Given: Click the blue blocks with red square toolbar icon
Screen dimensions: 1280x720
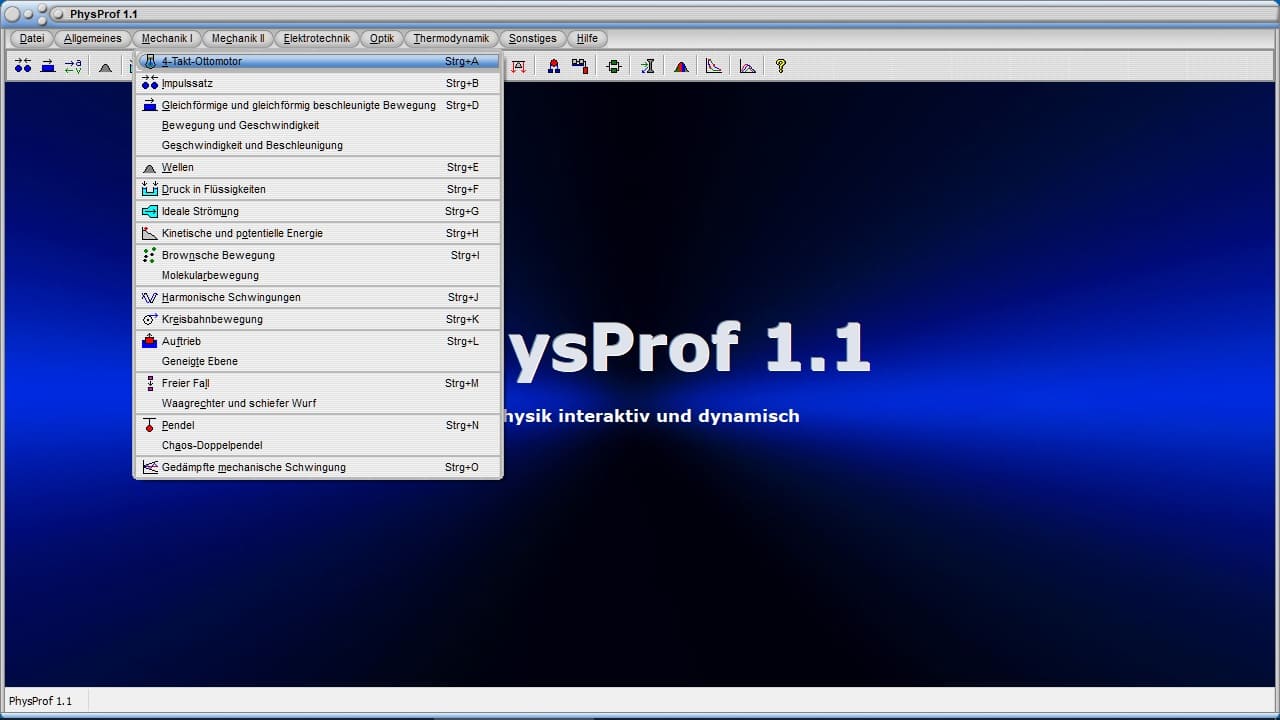Looking at the screenshot, I should tap(580, 66).
